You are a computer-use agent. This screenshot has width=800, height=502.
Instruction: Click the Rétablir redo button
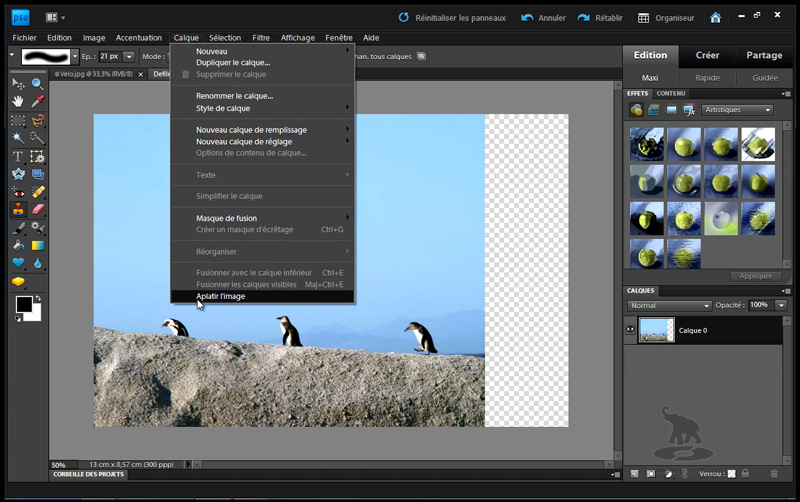pyautogui.click(x=600, y=18)
